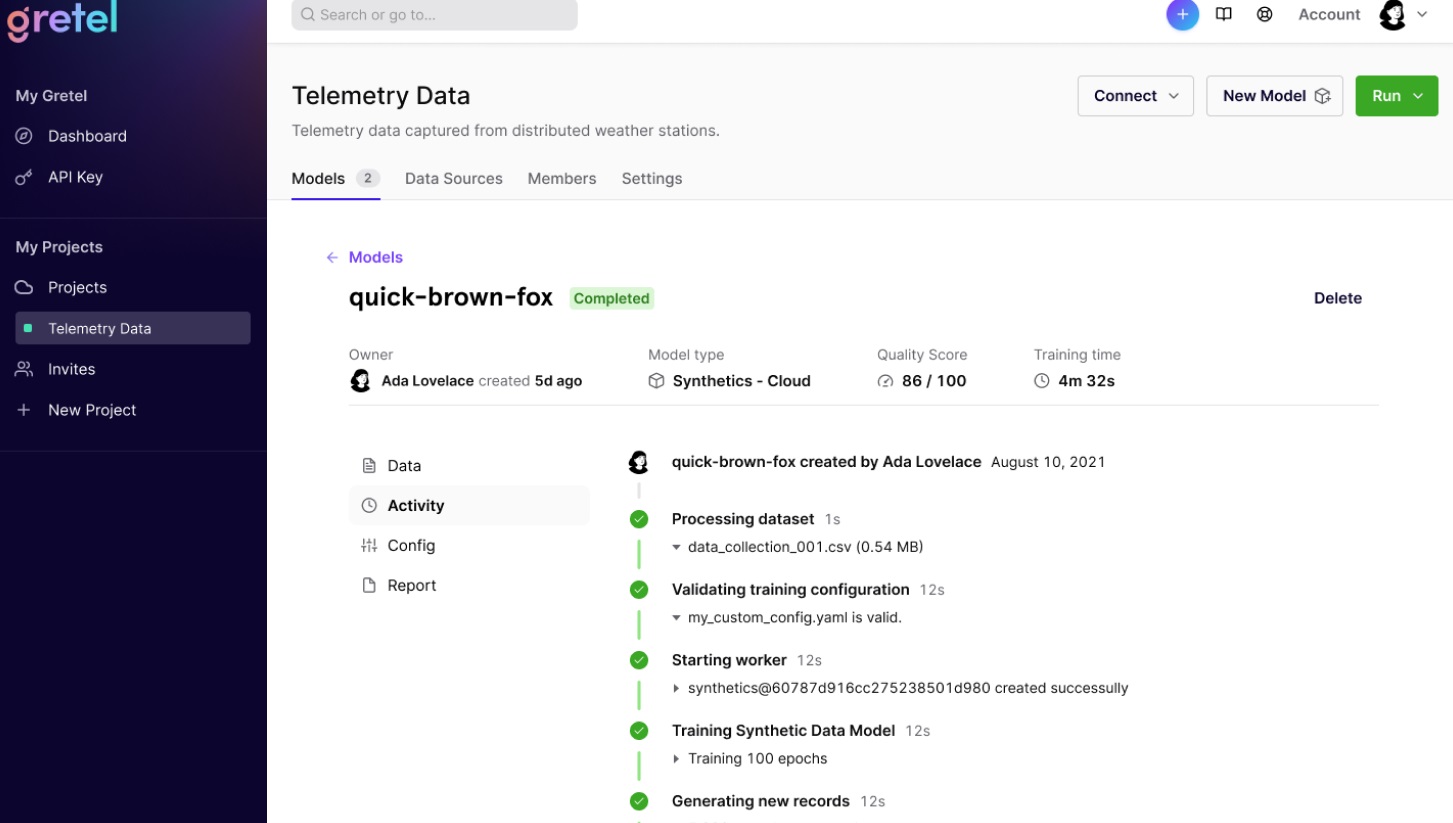This screenshot has width=1453, height=823.
Task: Switch to the Data Sources tab
Action: pos(454,179)
